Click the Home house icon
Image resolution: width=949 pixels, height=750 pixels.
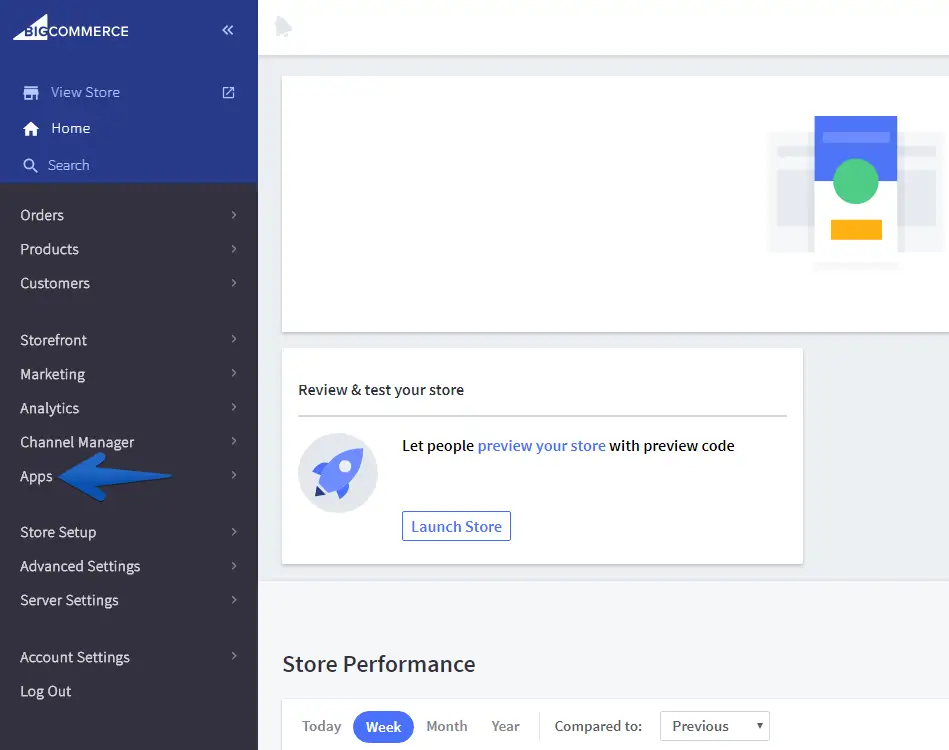tap(31, 129)
